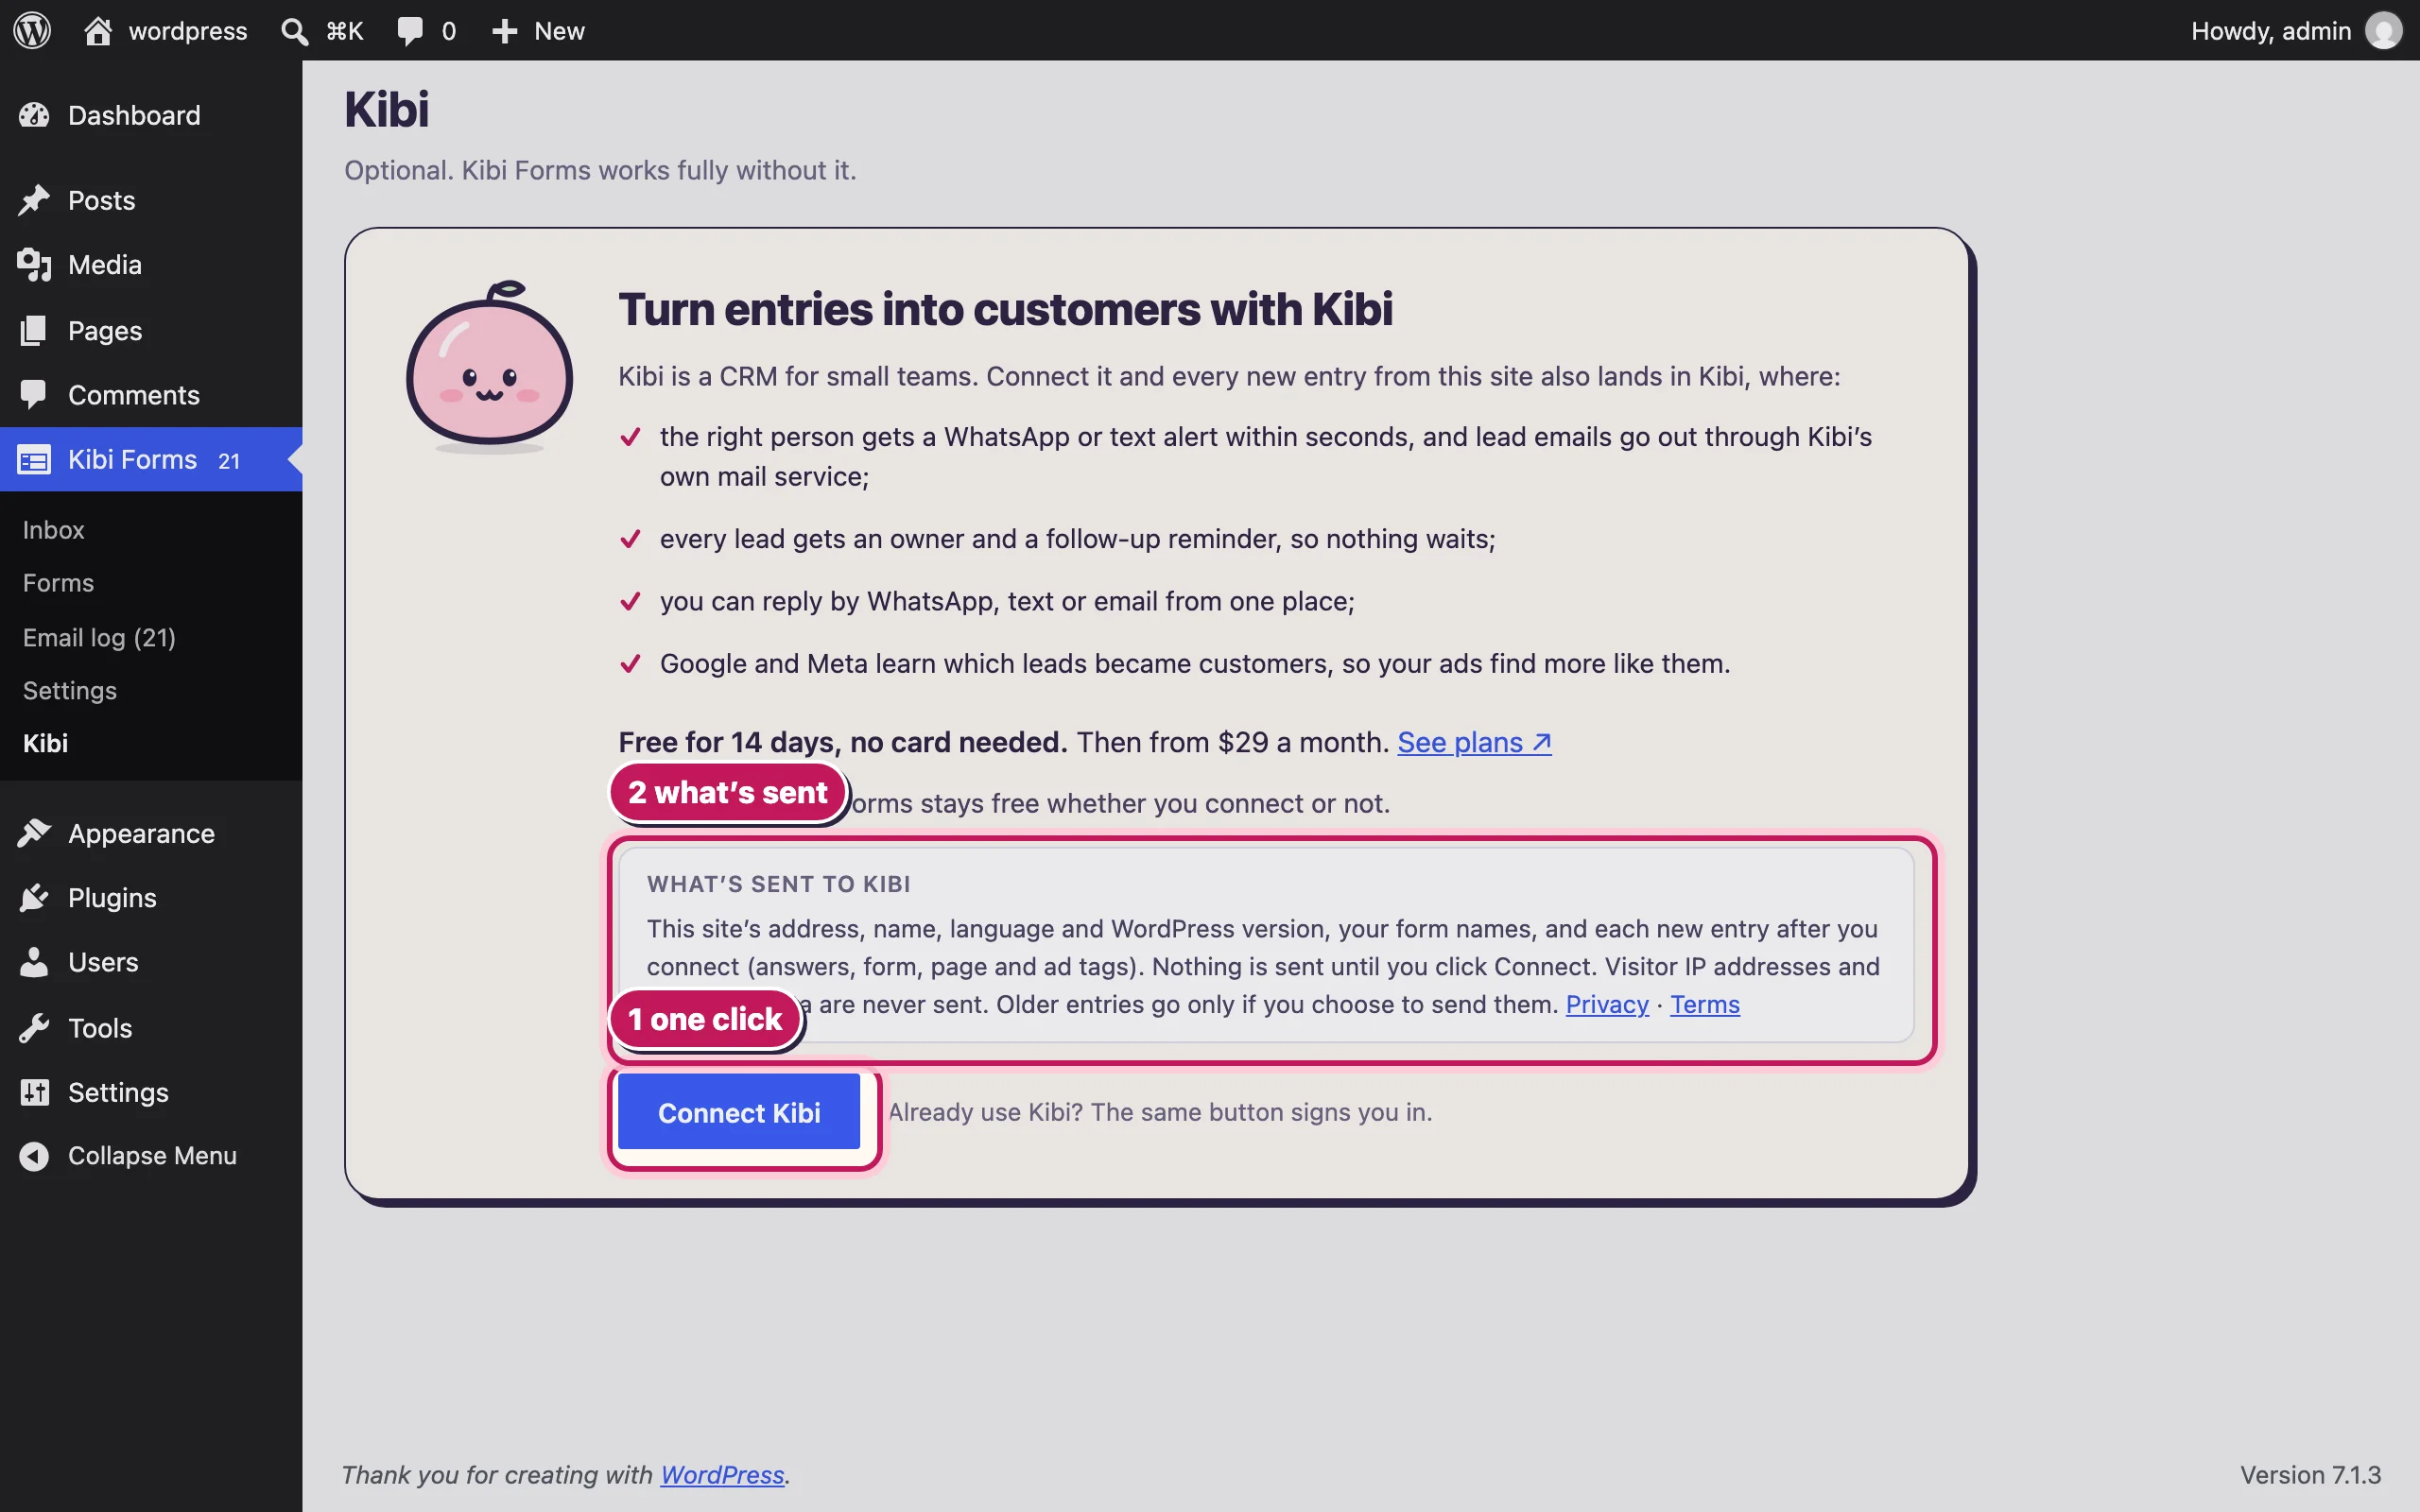The width and height of the screenshot is (2420, 1512).
Task: View comments bubble in admin bar
Action: [x=410, y=31]
